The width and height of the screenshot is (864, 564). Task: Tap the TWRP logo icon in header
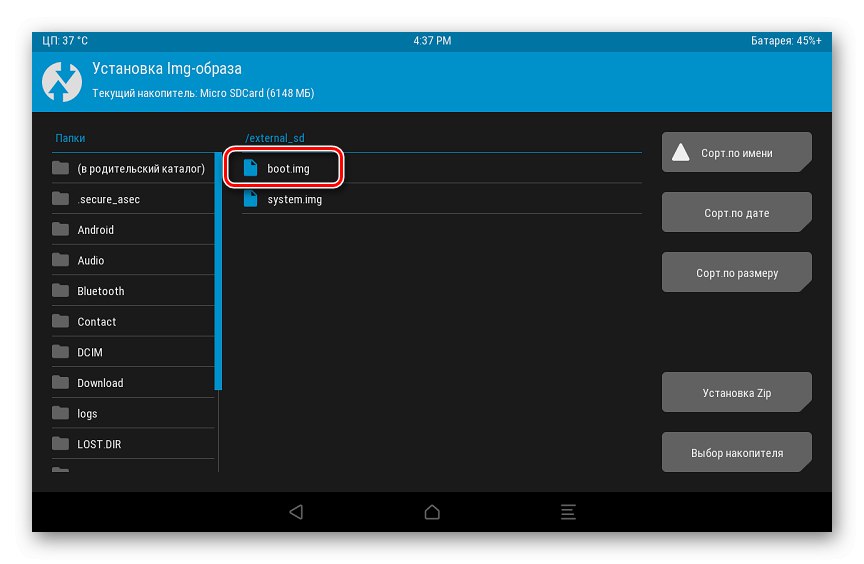point(62,82)
